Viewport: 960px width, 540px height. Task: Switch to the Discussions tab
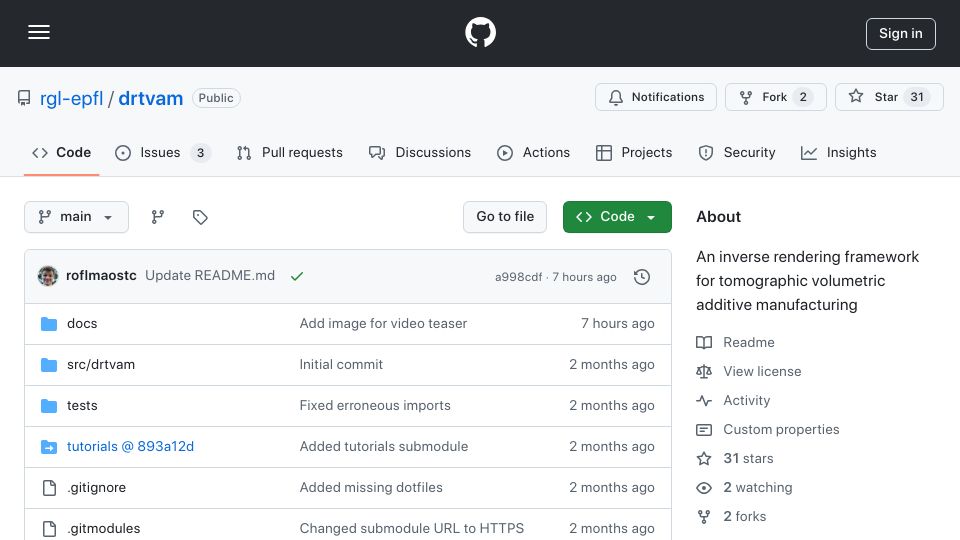click(x=419, y=152)
